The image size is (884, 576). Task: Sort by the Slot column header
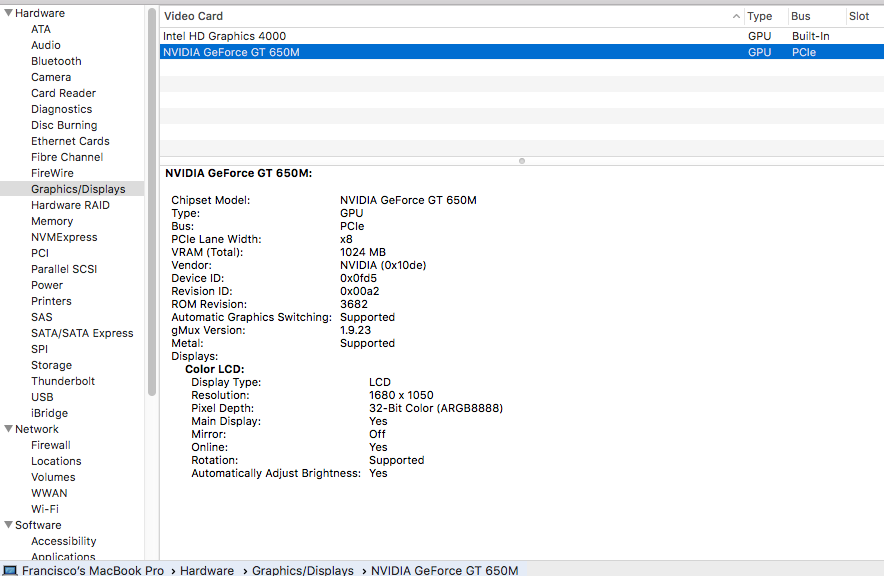pos(865,16)
